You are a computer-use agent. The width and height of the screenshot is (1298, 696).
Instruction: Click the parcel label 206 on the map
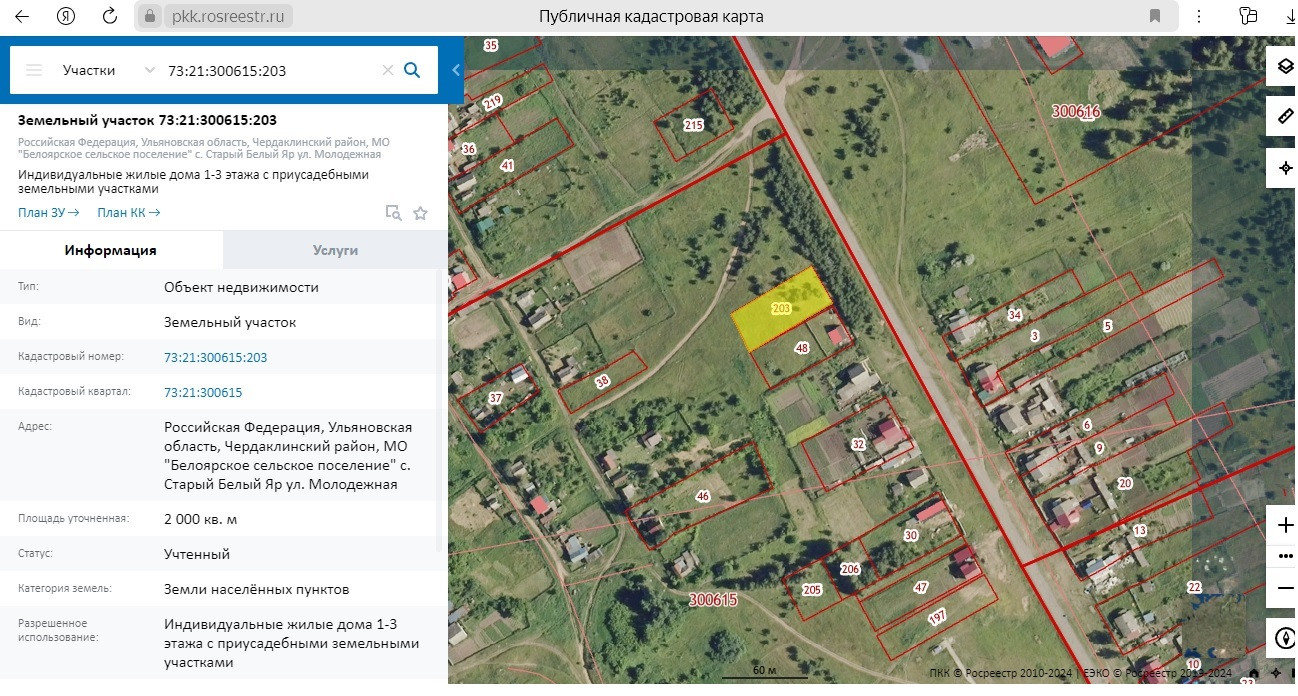850,569
